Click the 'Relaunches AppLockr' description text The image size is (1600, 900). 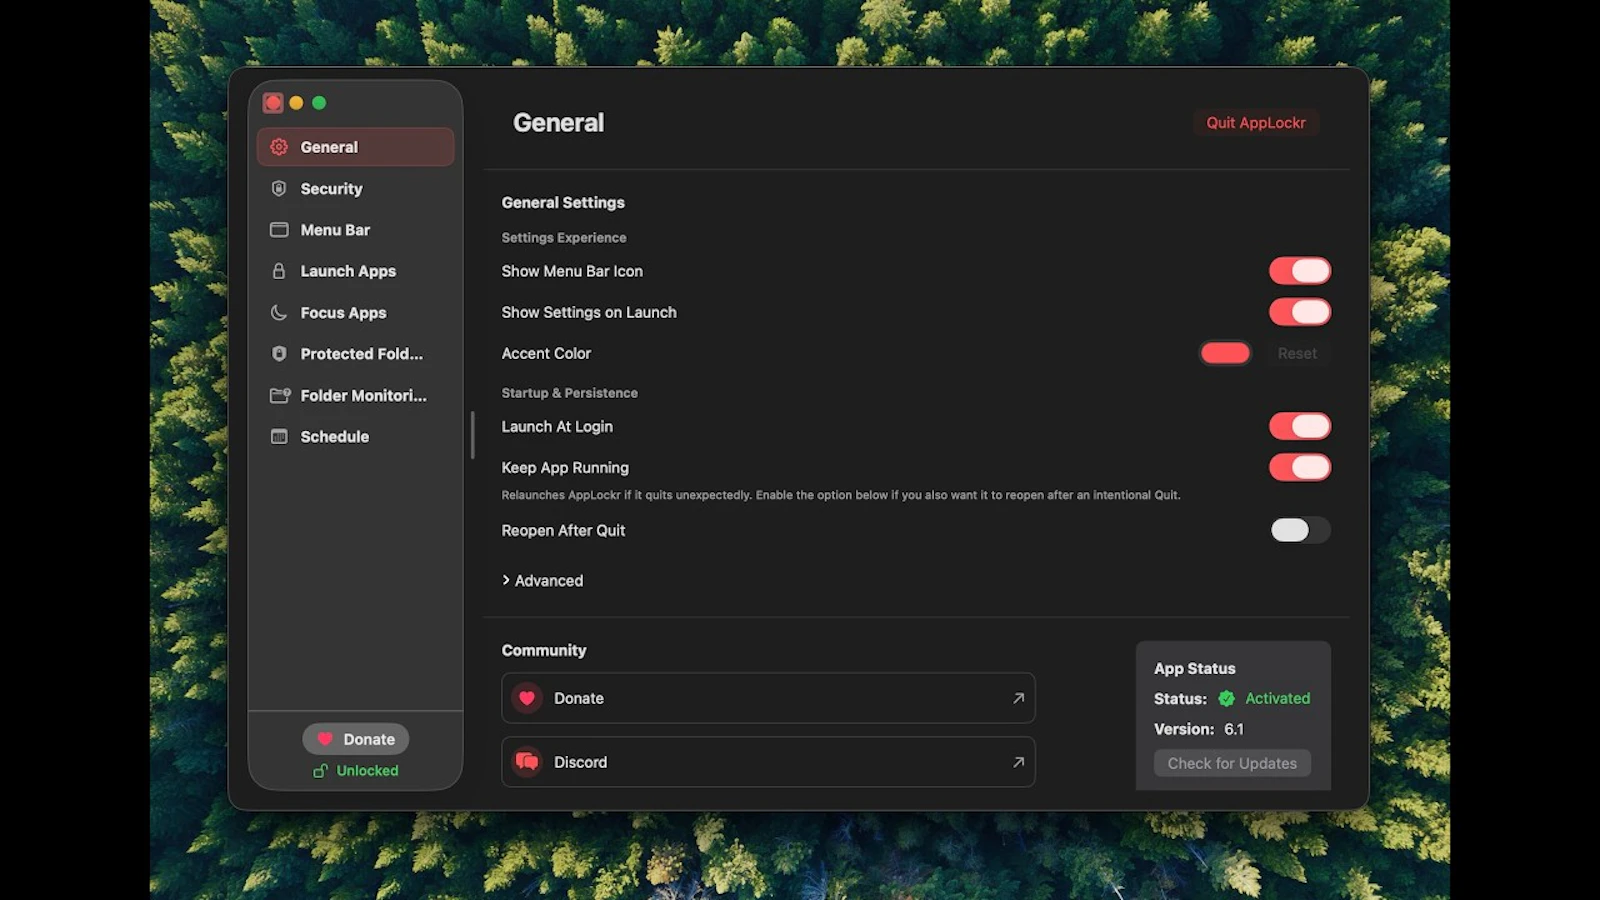(x=841, y=495)
